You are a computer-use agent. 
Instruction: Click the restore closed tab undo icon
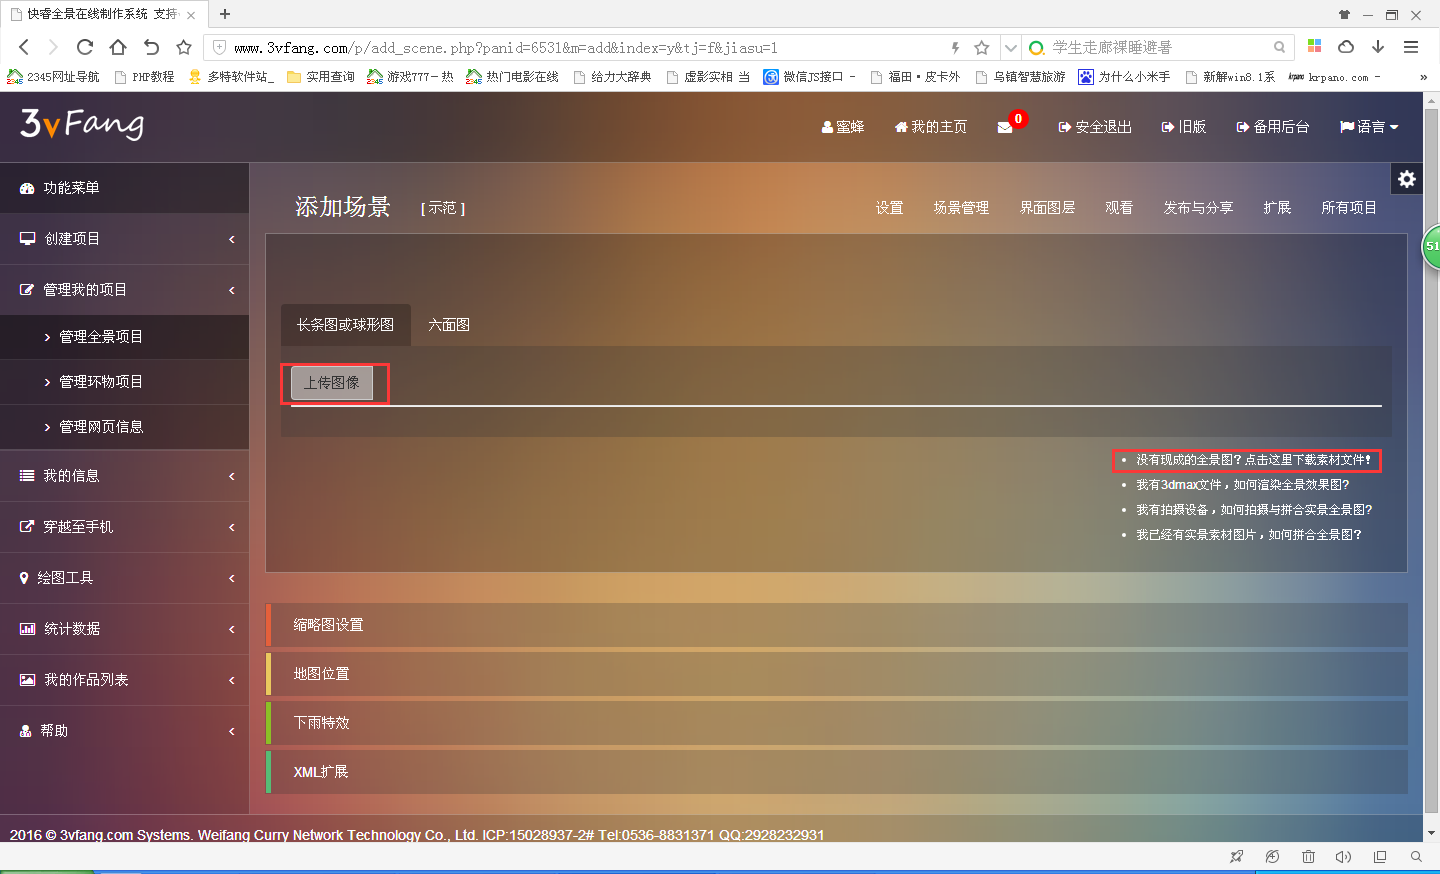(x=151, y=47)
